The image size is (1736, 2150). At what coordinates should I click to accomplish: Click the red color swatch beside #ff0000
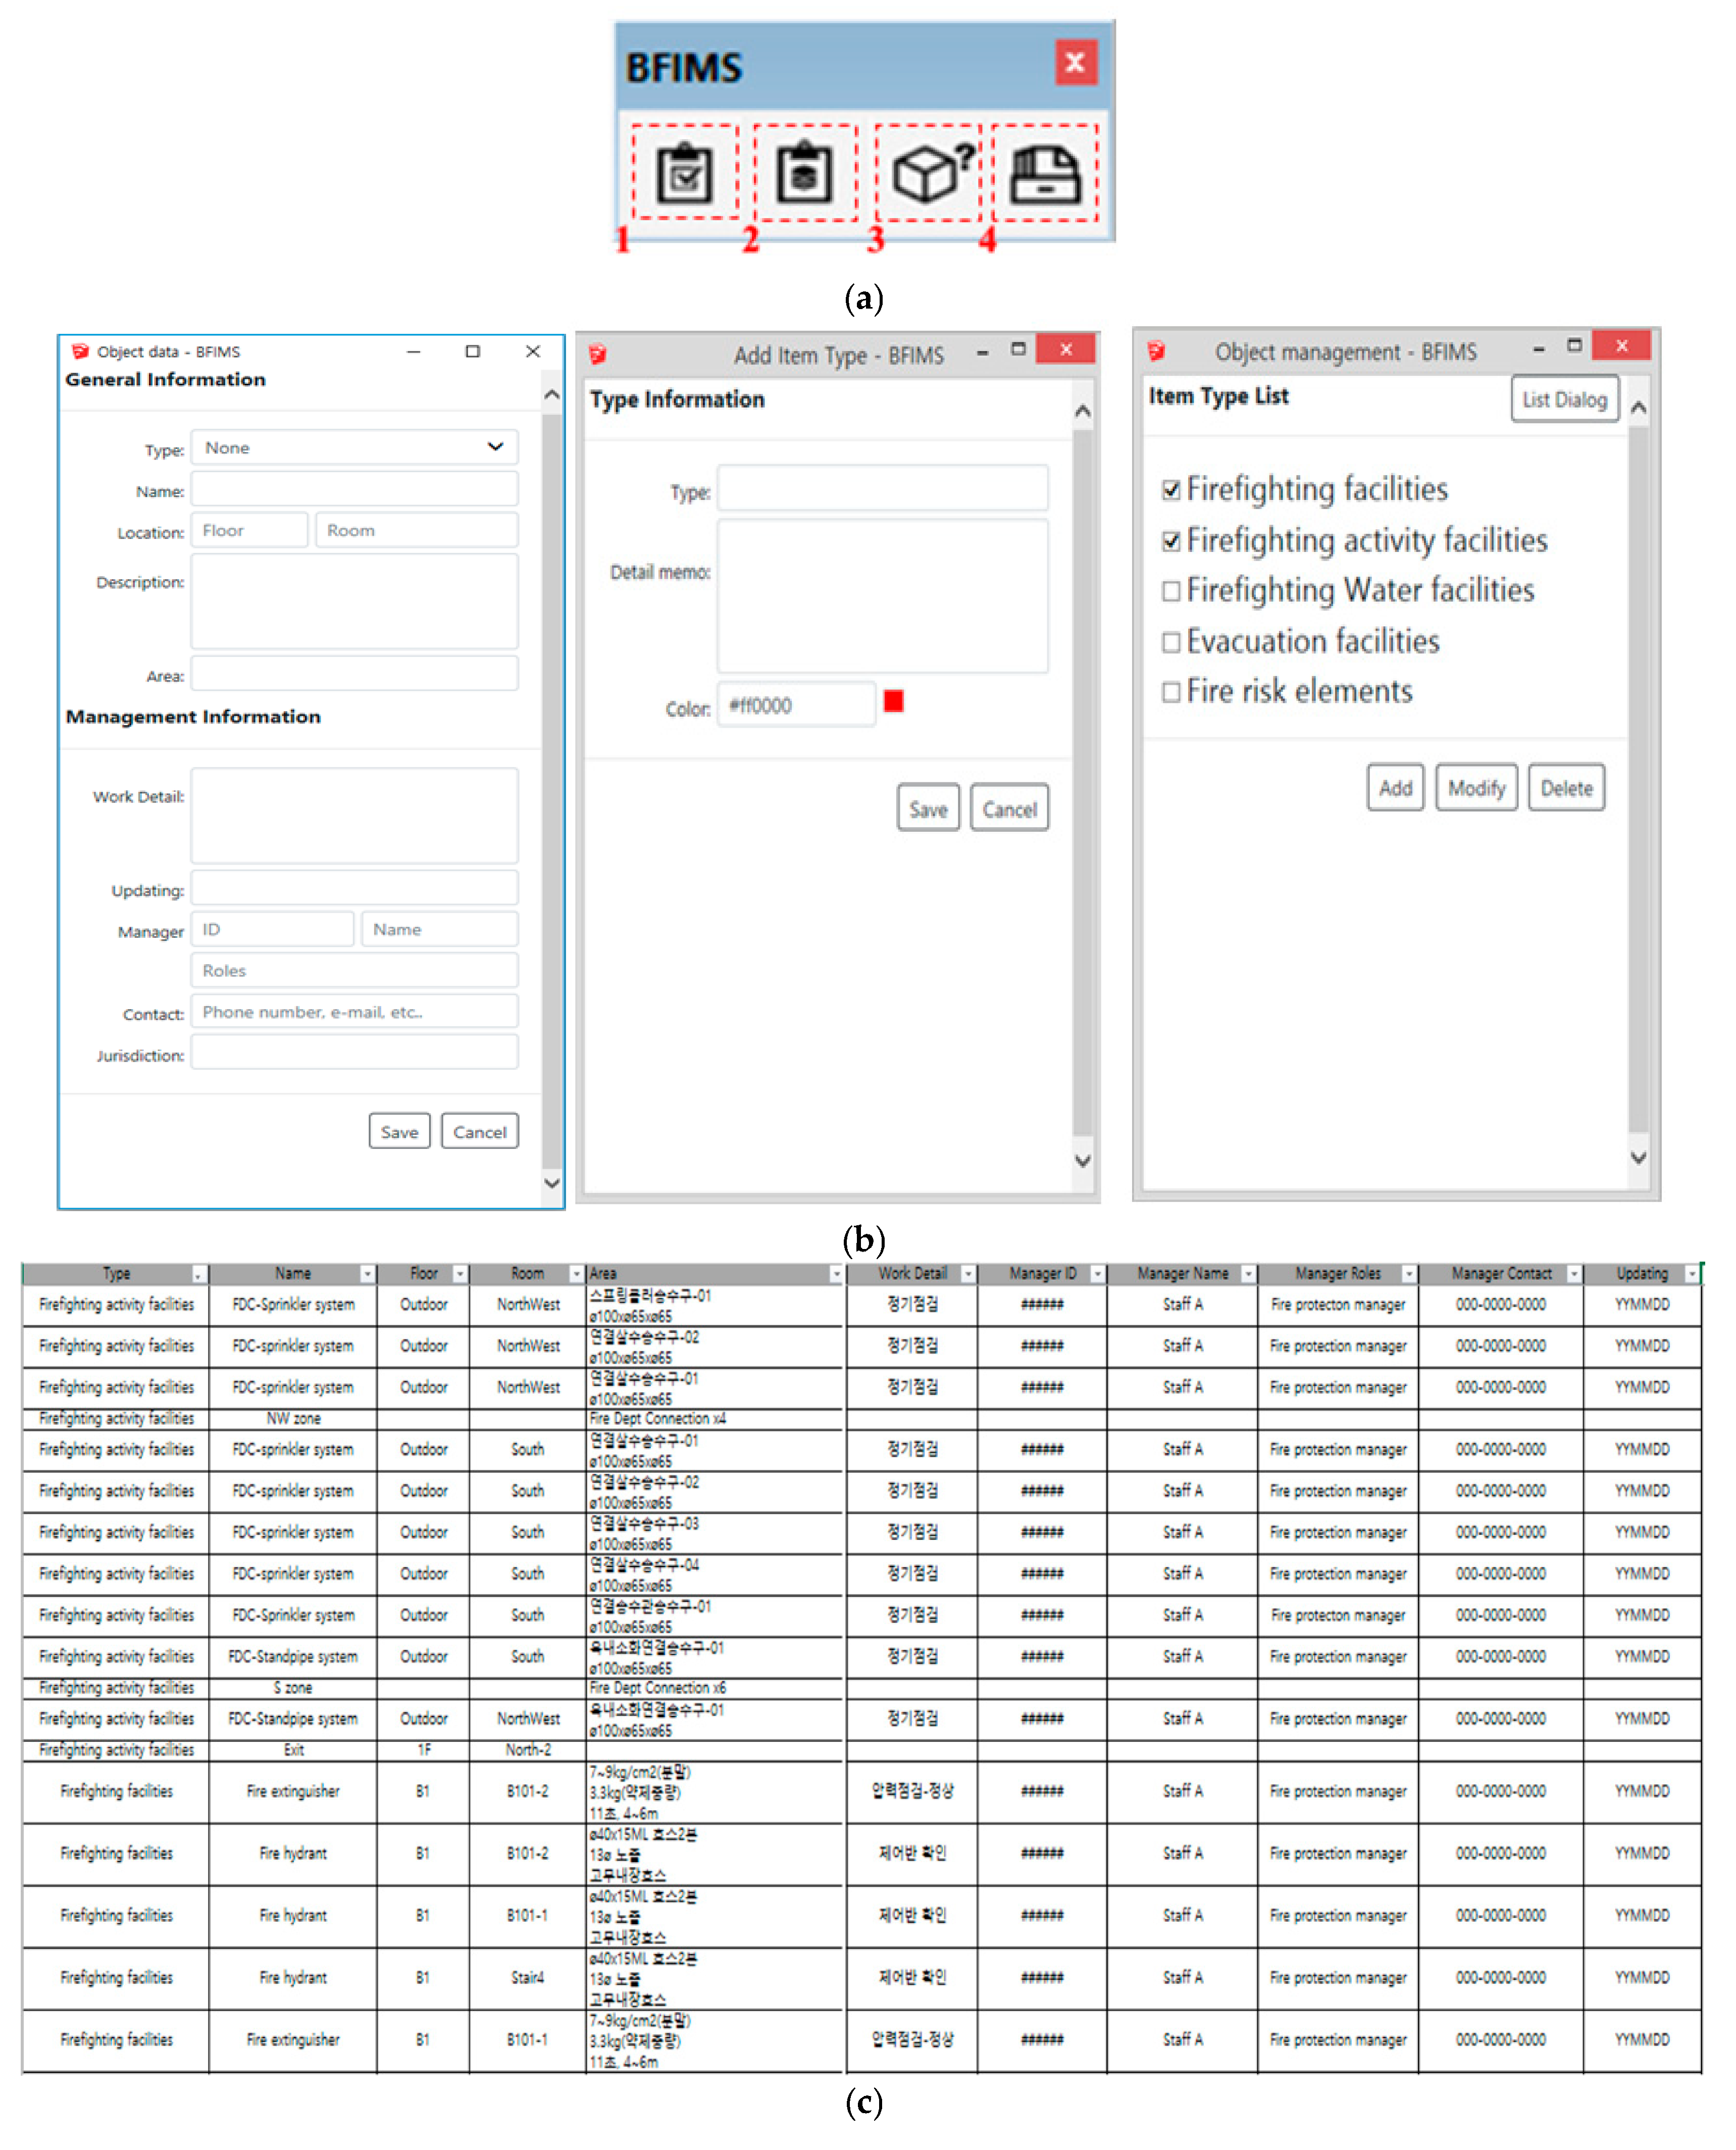[x=894, y=702]
